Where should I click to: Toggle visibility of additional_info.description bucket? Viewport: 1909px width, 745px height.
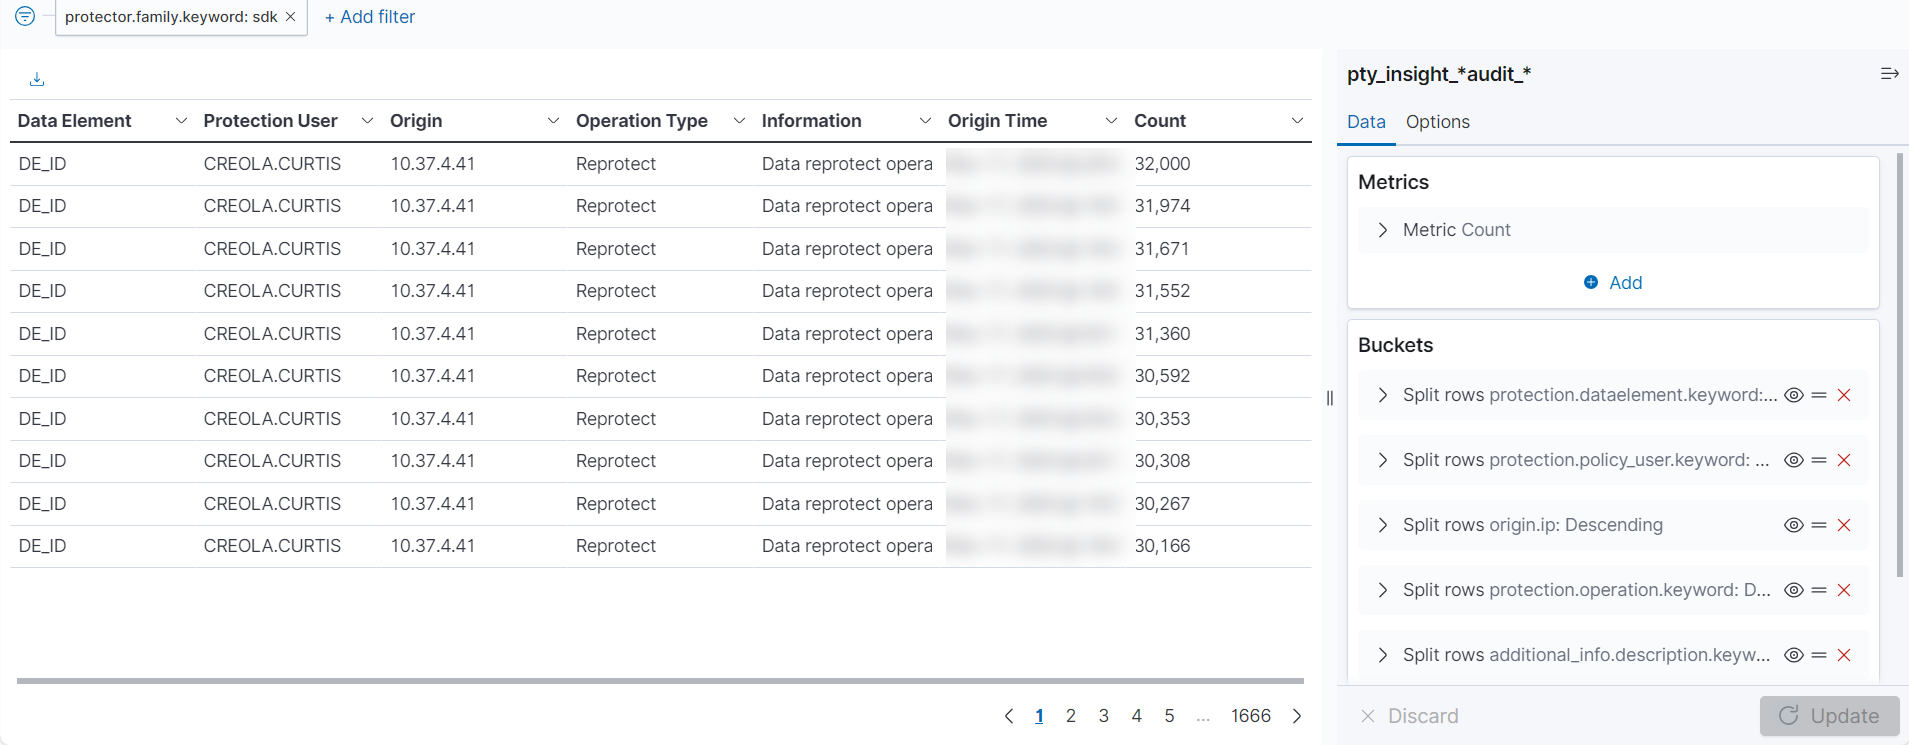[x=1794, y=655]
